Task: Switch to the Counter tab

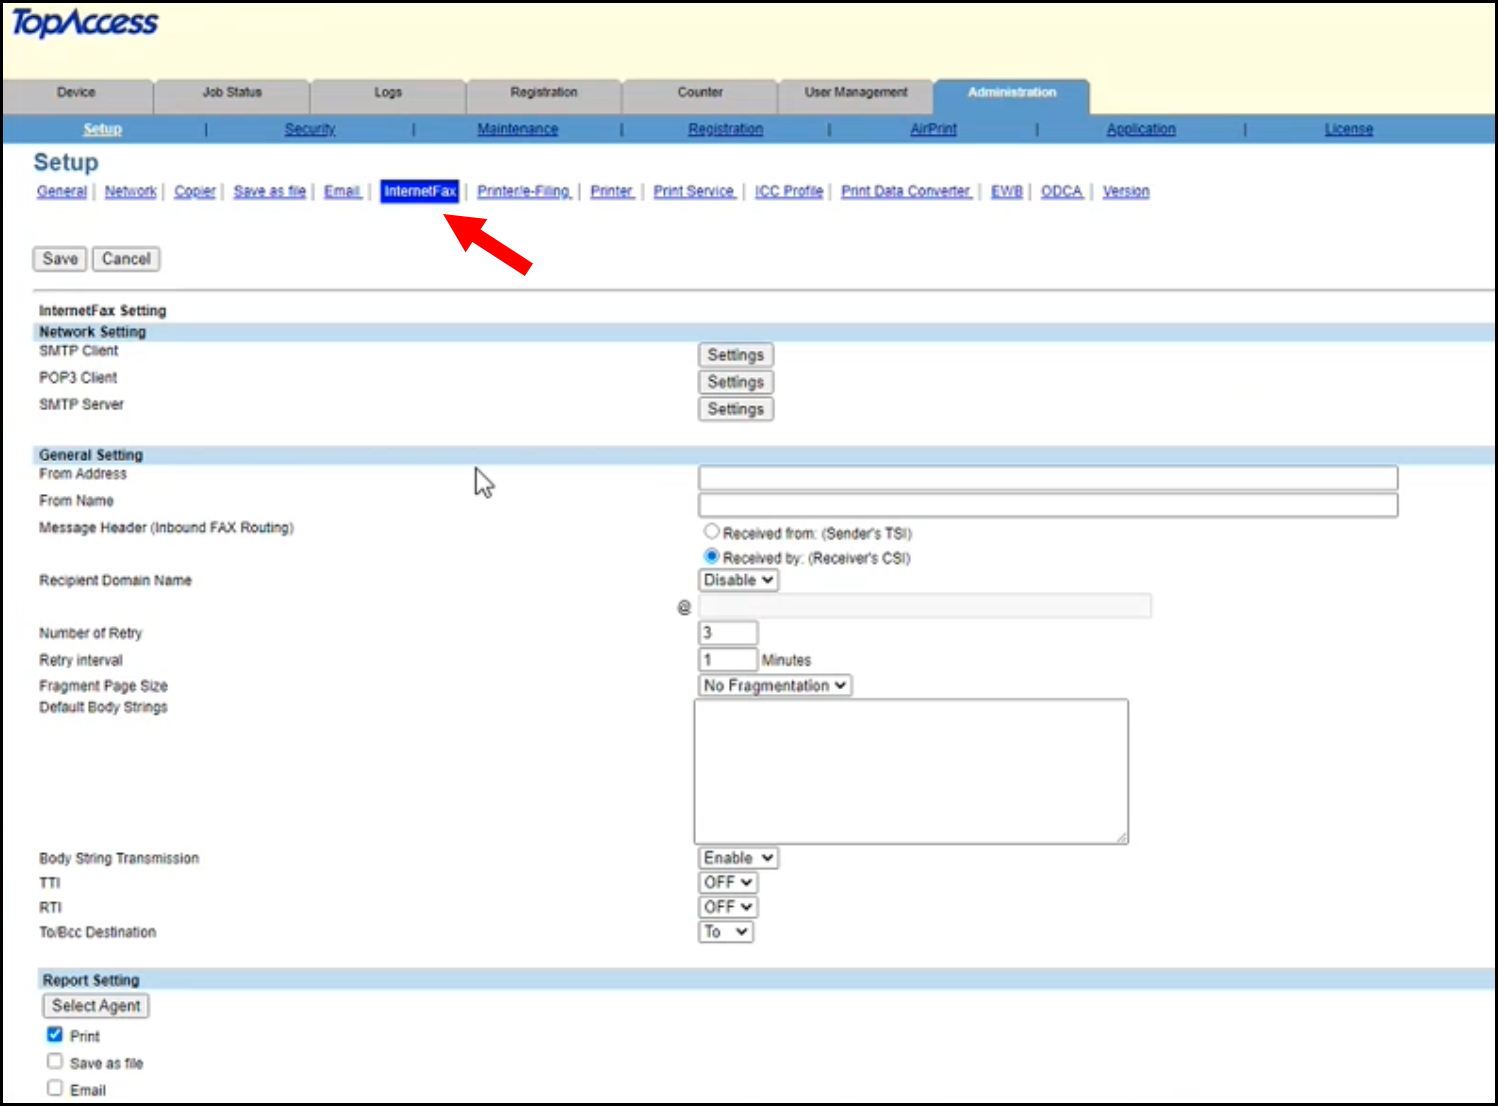Action: [699, 93]
